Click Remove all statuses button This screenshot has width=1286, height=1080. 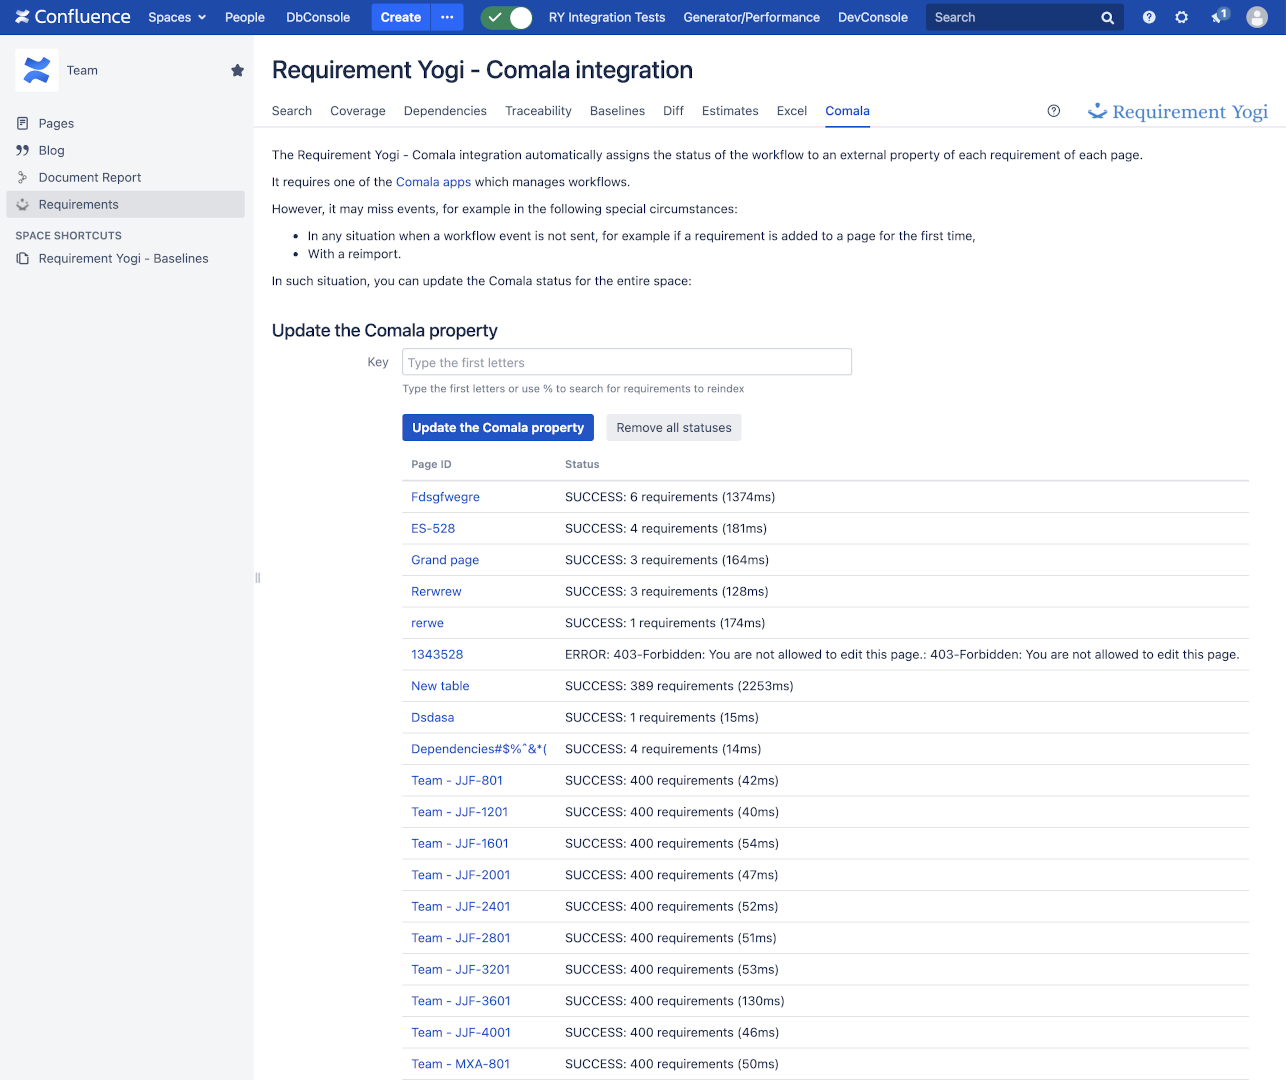[x=673, y=428]
